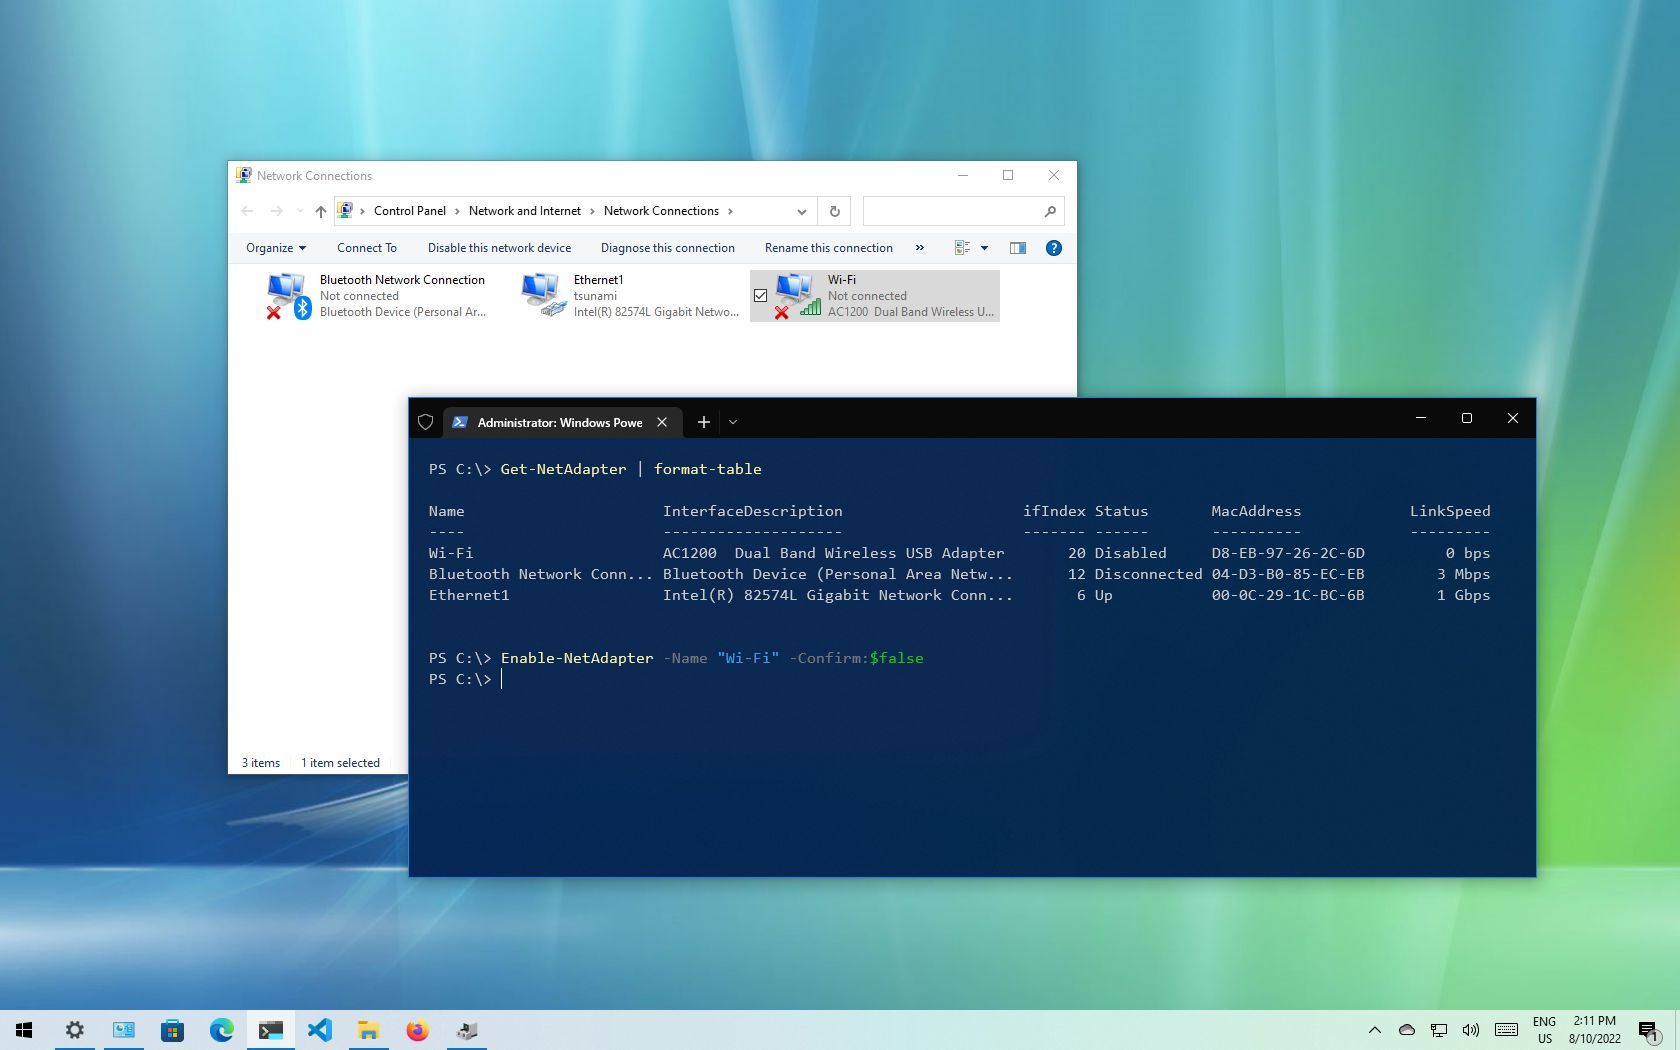The image size is (1680, 1050).
Task: Click the search magnifier in Network Connections
Action: 1049,211
